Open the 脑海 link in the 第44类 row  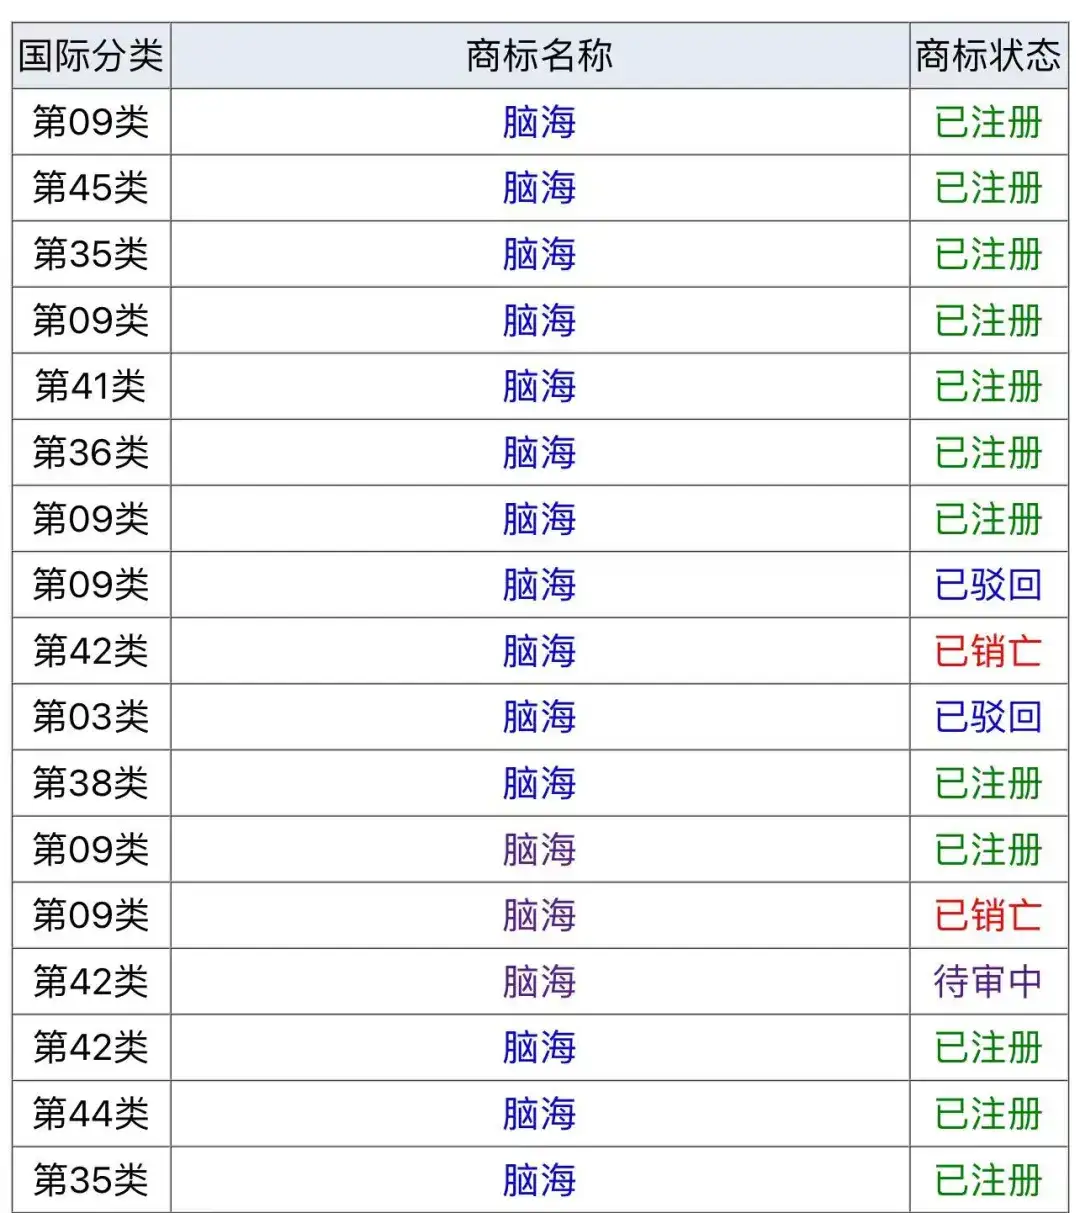pos(539,1113)
